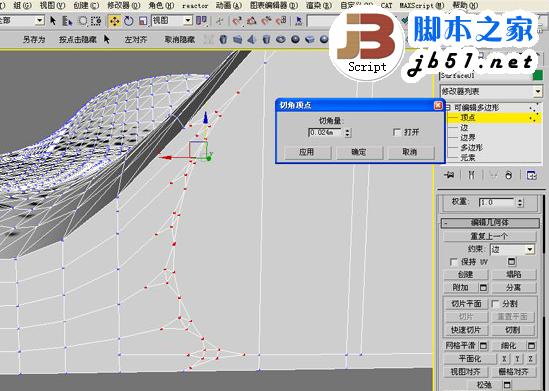The height and width of the screenshot is (391, 549).
Task: Click the Use Pivot Point Center icon
Action: (x=201, y=21)
